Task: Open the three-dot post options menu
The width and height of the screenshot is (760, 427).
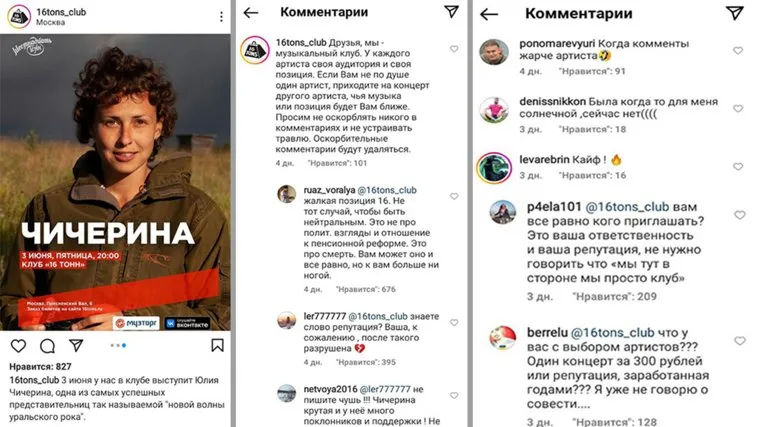Action: [222, 17]
